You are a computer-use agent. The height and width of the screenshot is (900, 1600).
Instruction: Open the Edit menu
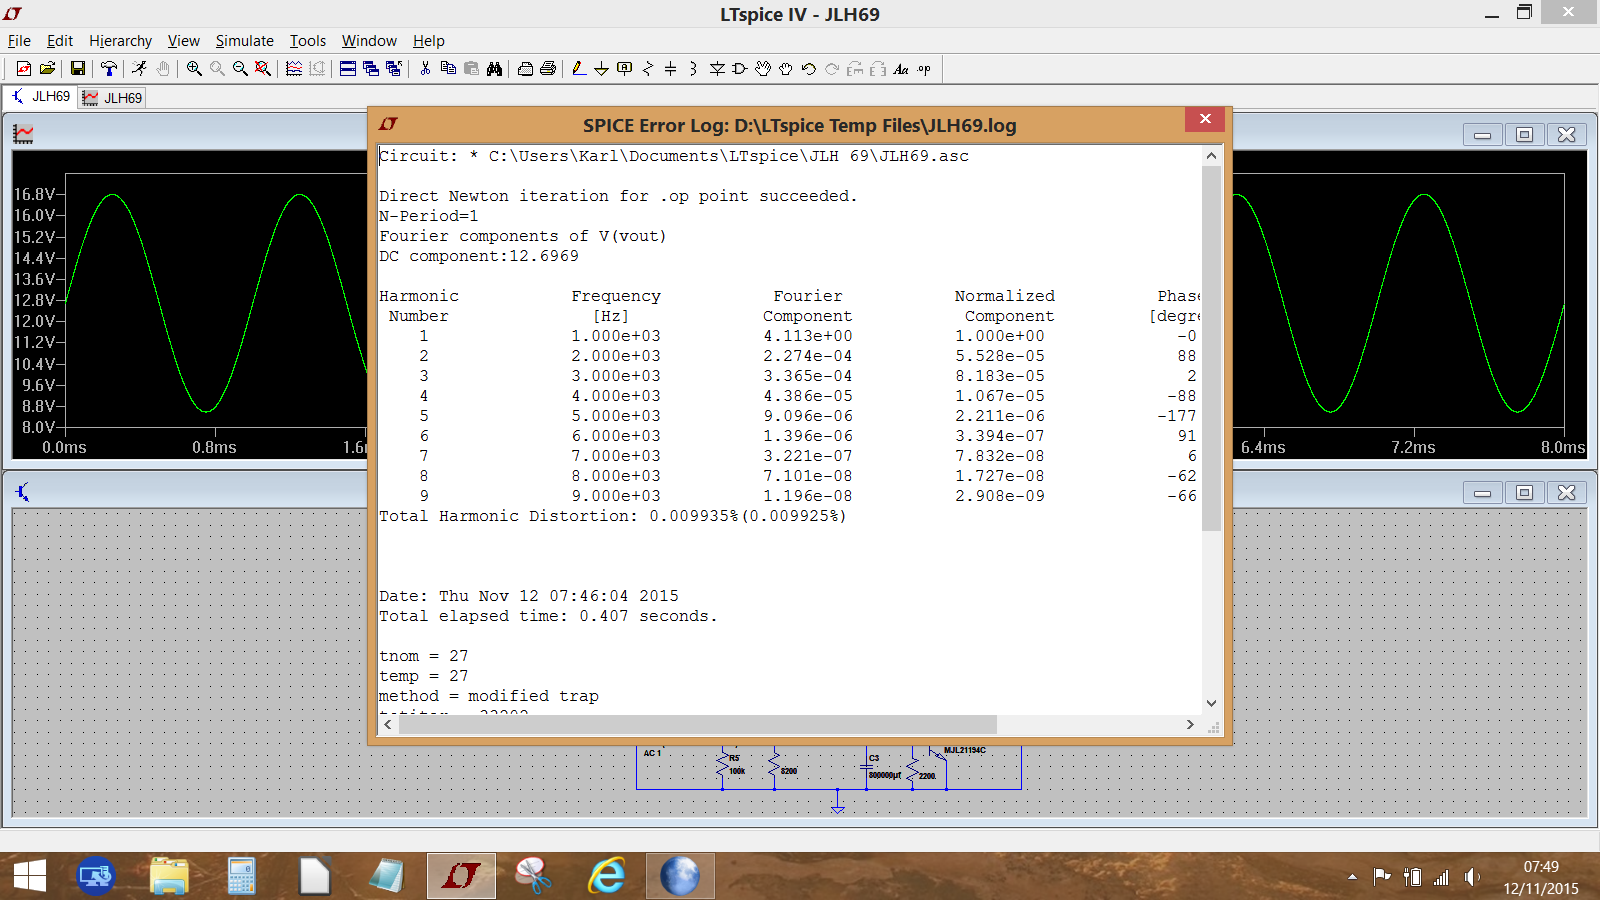[x=60, y=41]
